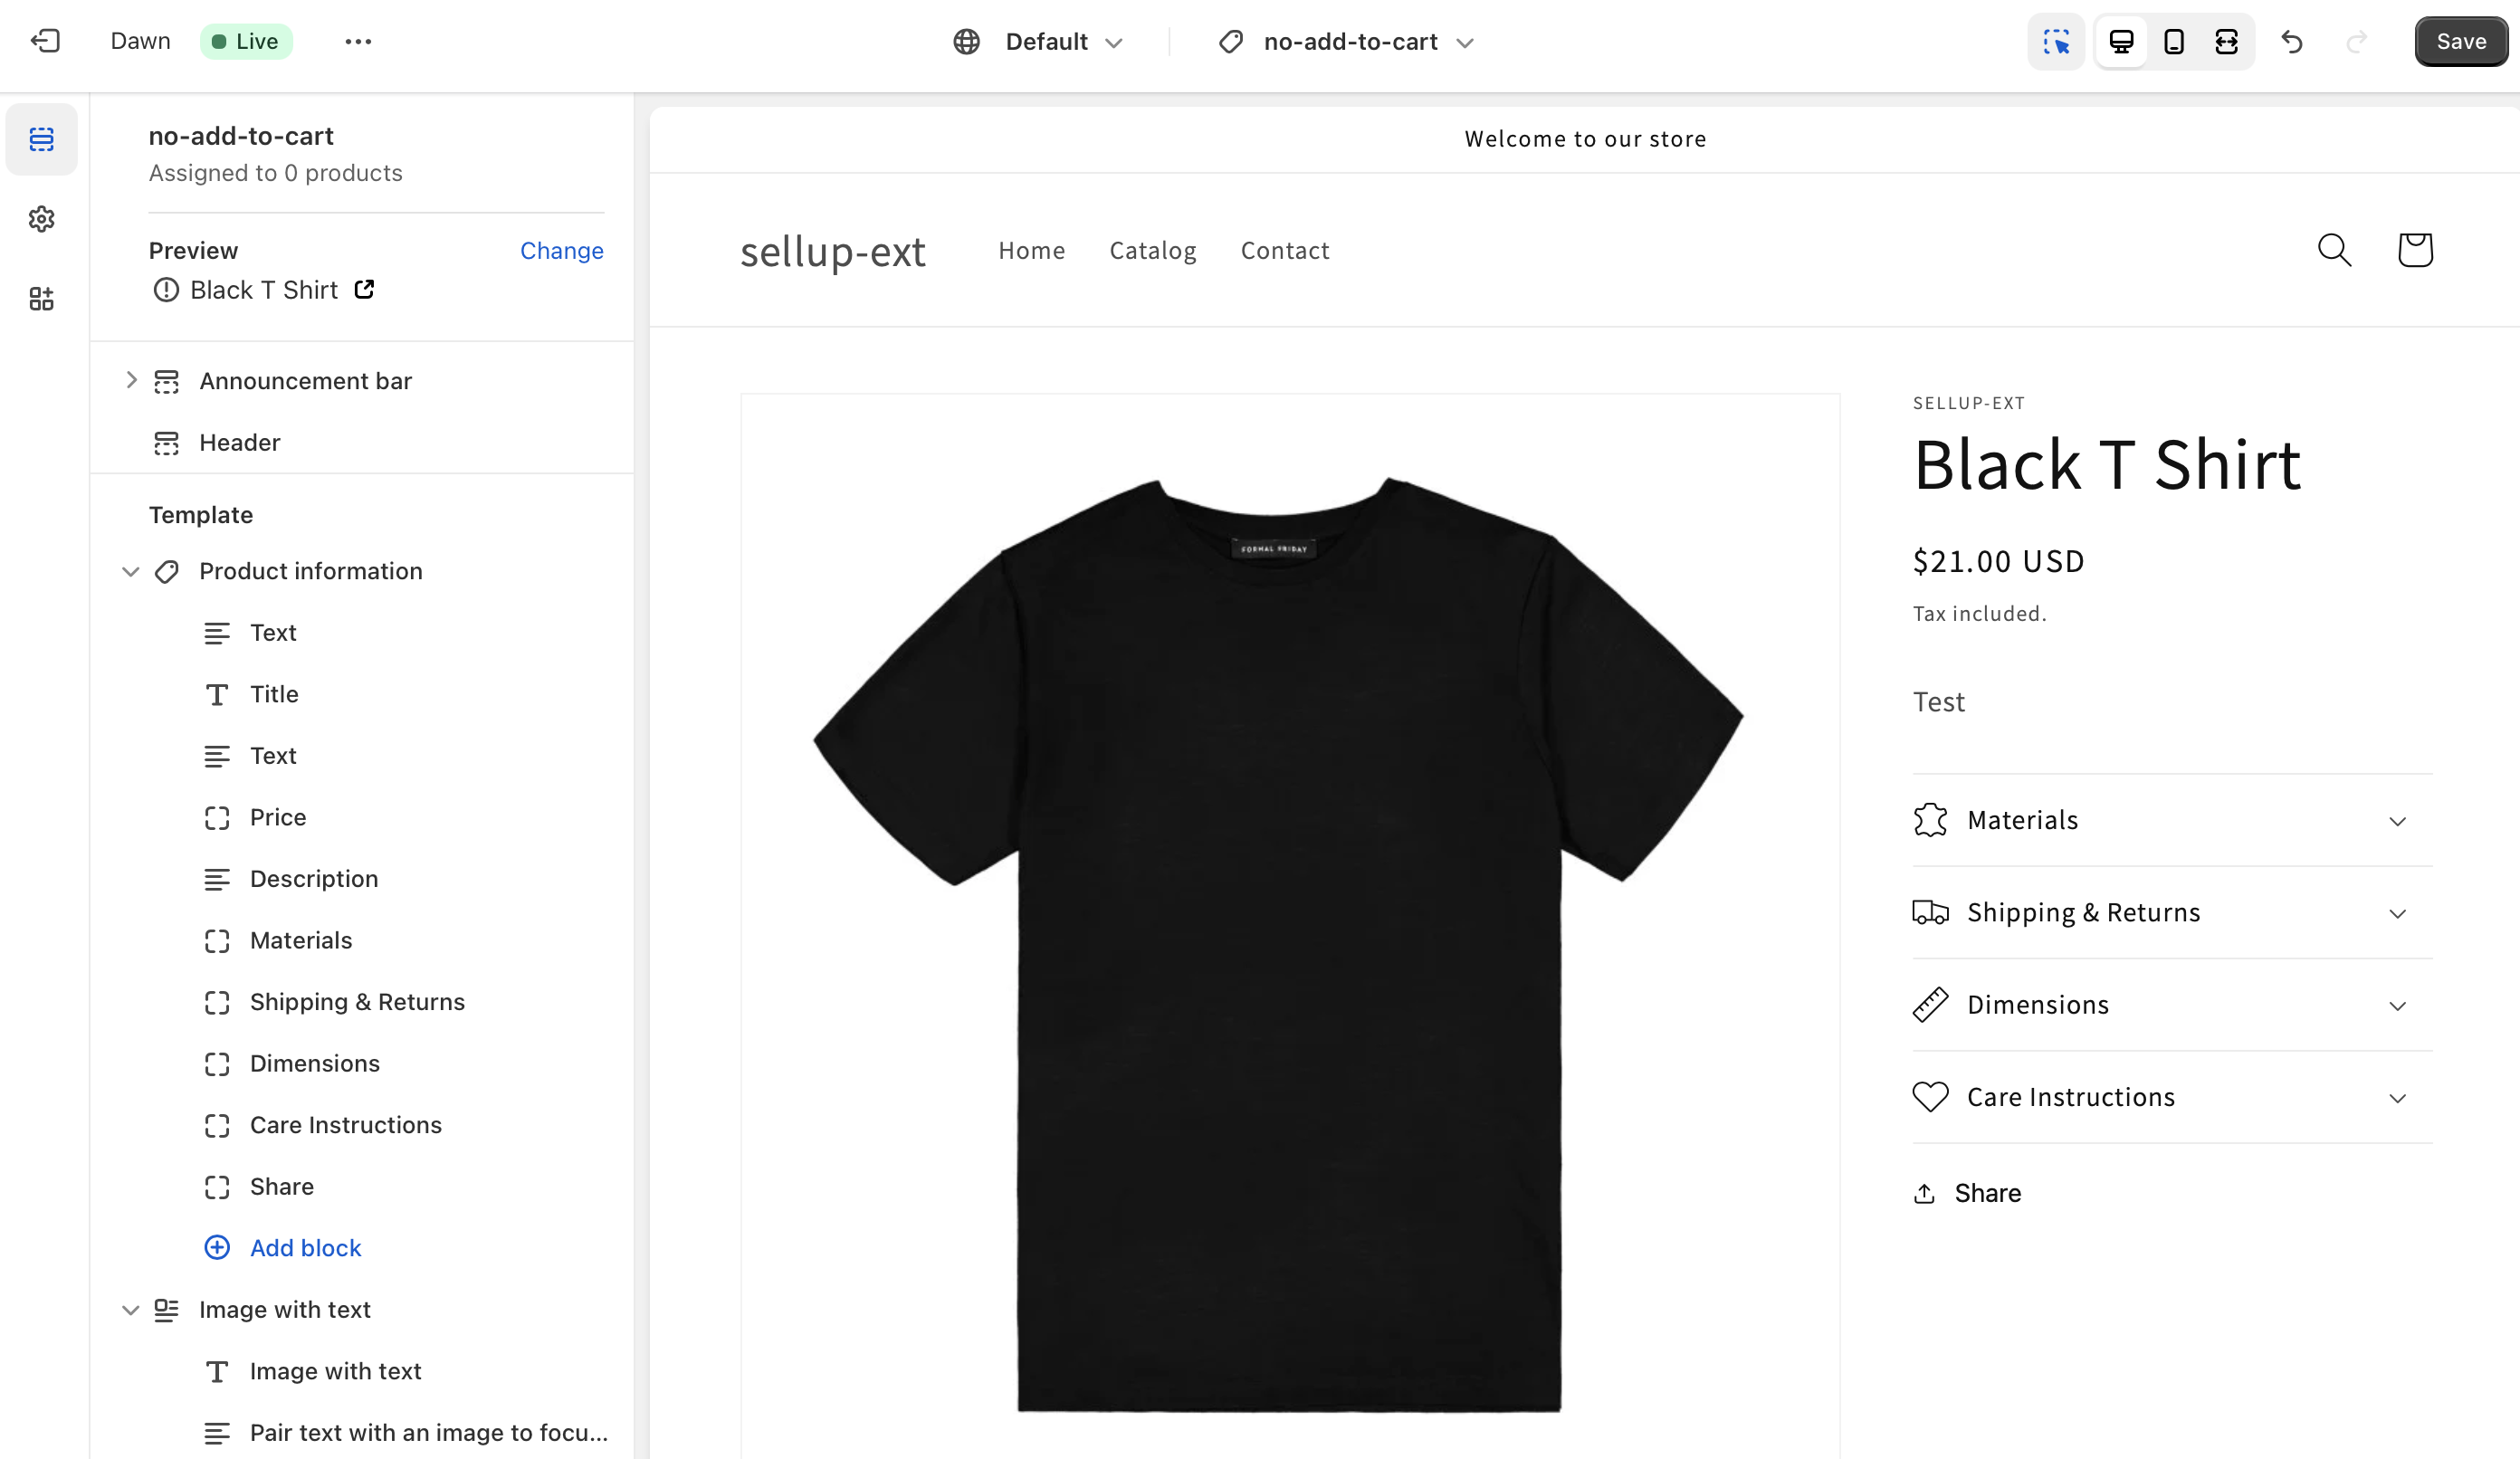Viewport: 2520px width, 1459px height.
Task: Select the Contact navigation menu item
Action: click(x=1284, y=250)
